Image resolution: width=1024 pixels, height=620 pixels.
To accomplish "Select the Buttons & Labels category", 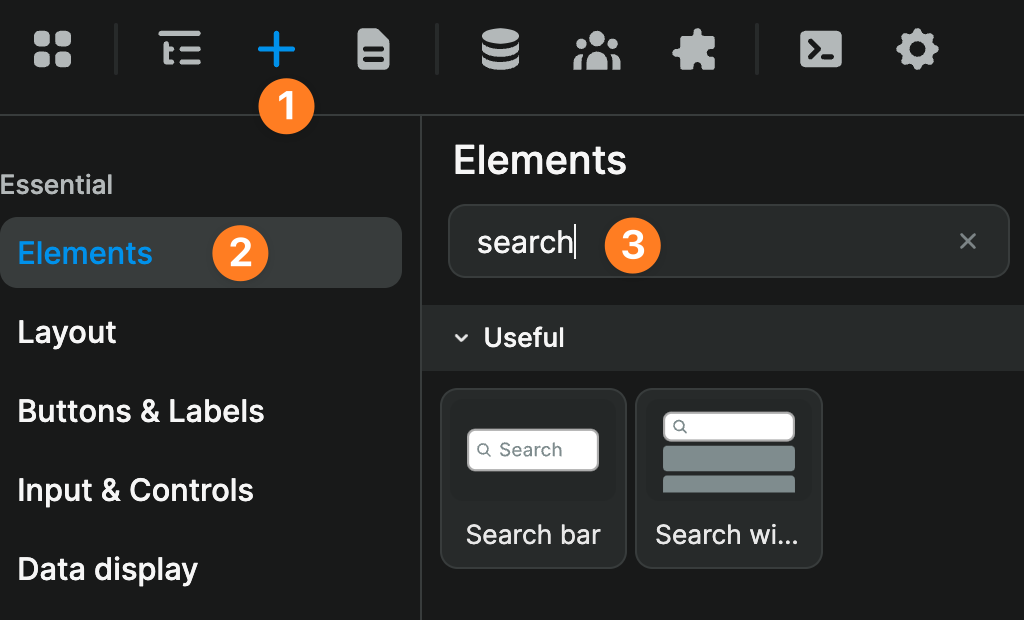I will [x=140, y=411].
